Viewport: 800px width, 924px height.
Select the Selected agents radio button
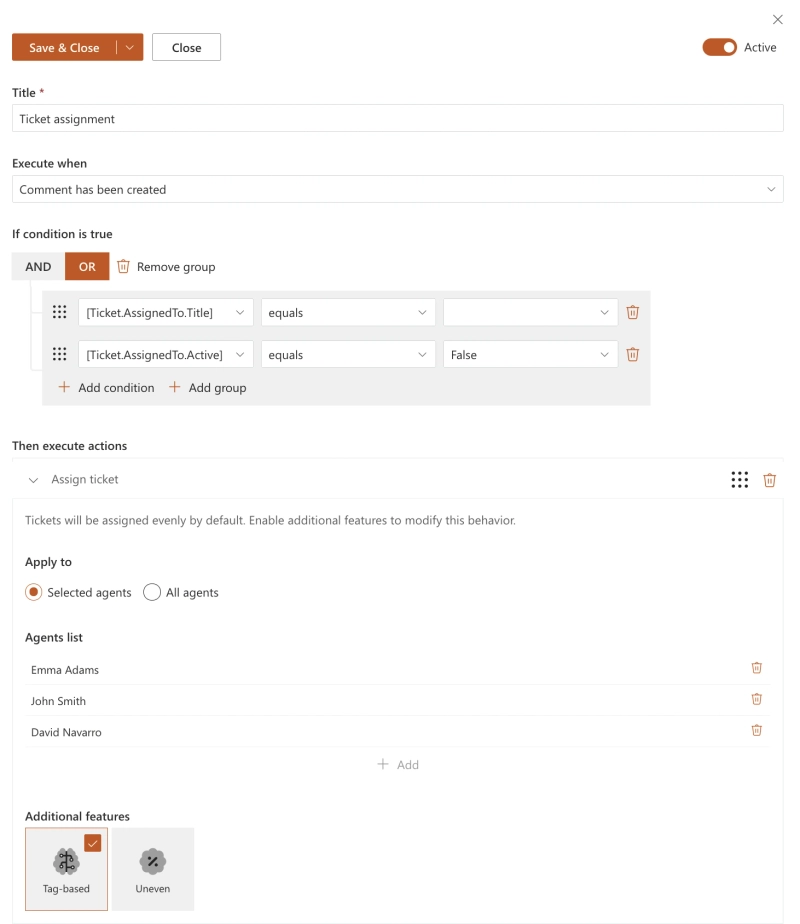point(34,592)
